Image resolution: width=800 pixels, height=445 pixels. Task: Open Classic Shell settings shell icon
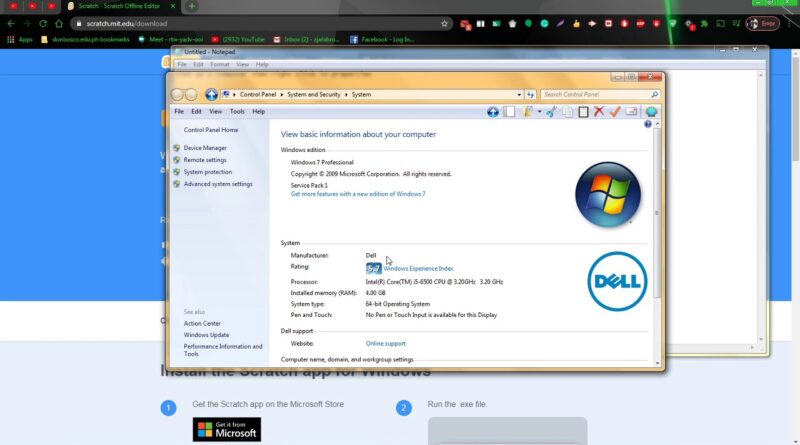tap(651, 112)
